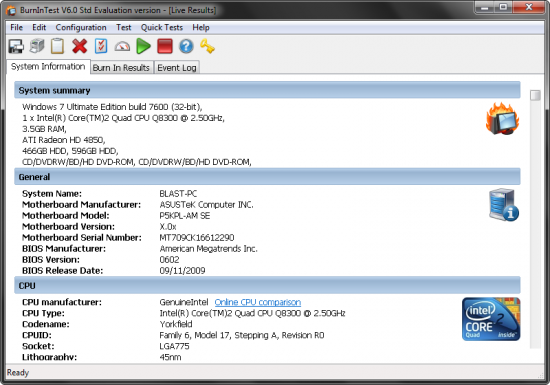The image size is (550, 385).
Task: Switch to the Event Log tab
Action: [177, 68]
